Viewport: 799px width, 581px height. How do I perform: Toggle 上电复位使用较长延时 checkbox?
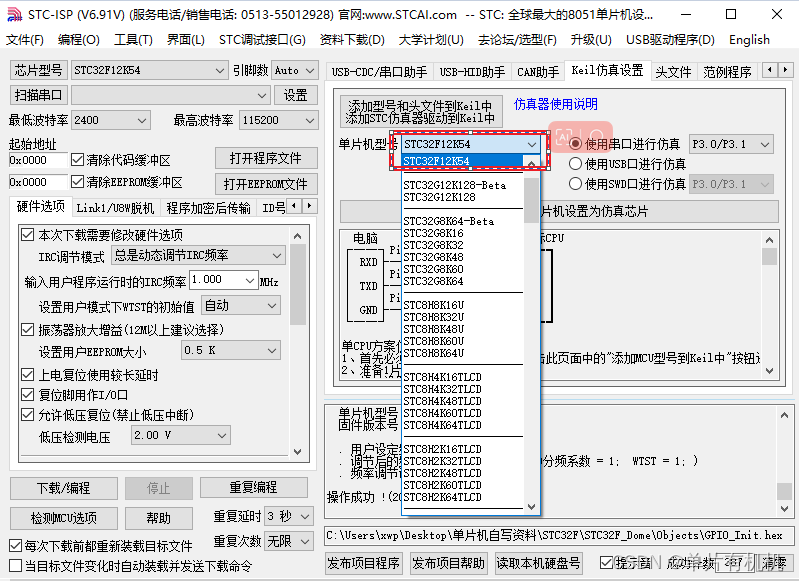(x=27, y=375)
